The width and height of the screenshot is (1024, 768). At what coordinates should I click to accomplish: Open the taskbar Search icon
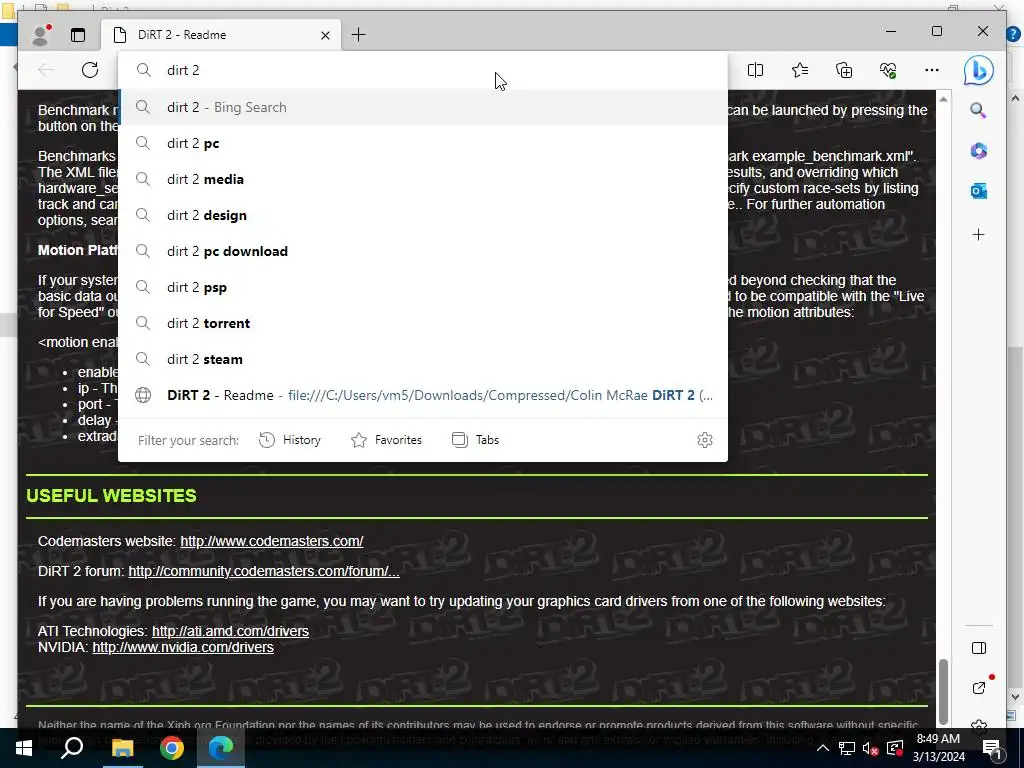72,748
